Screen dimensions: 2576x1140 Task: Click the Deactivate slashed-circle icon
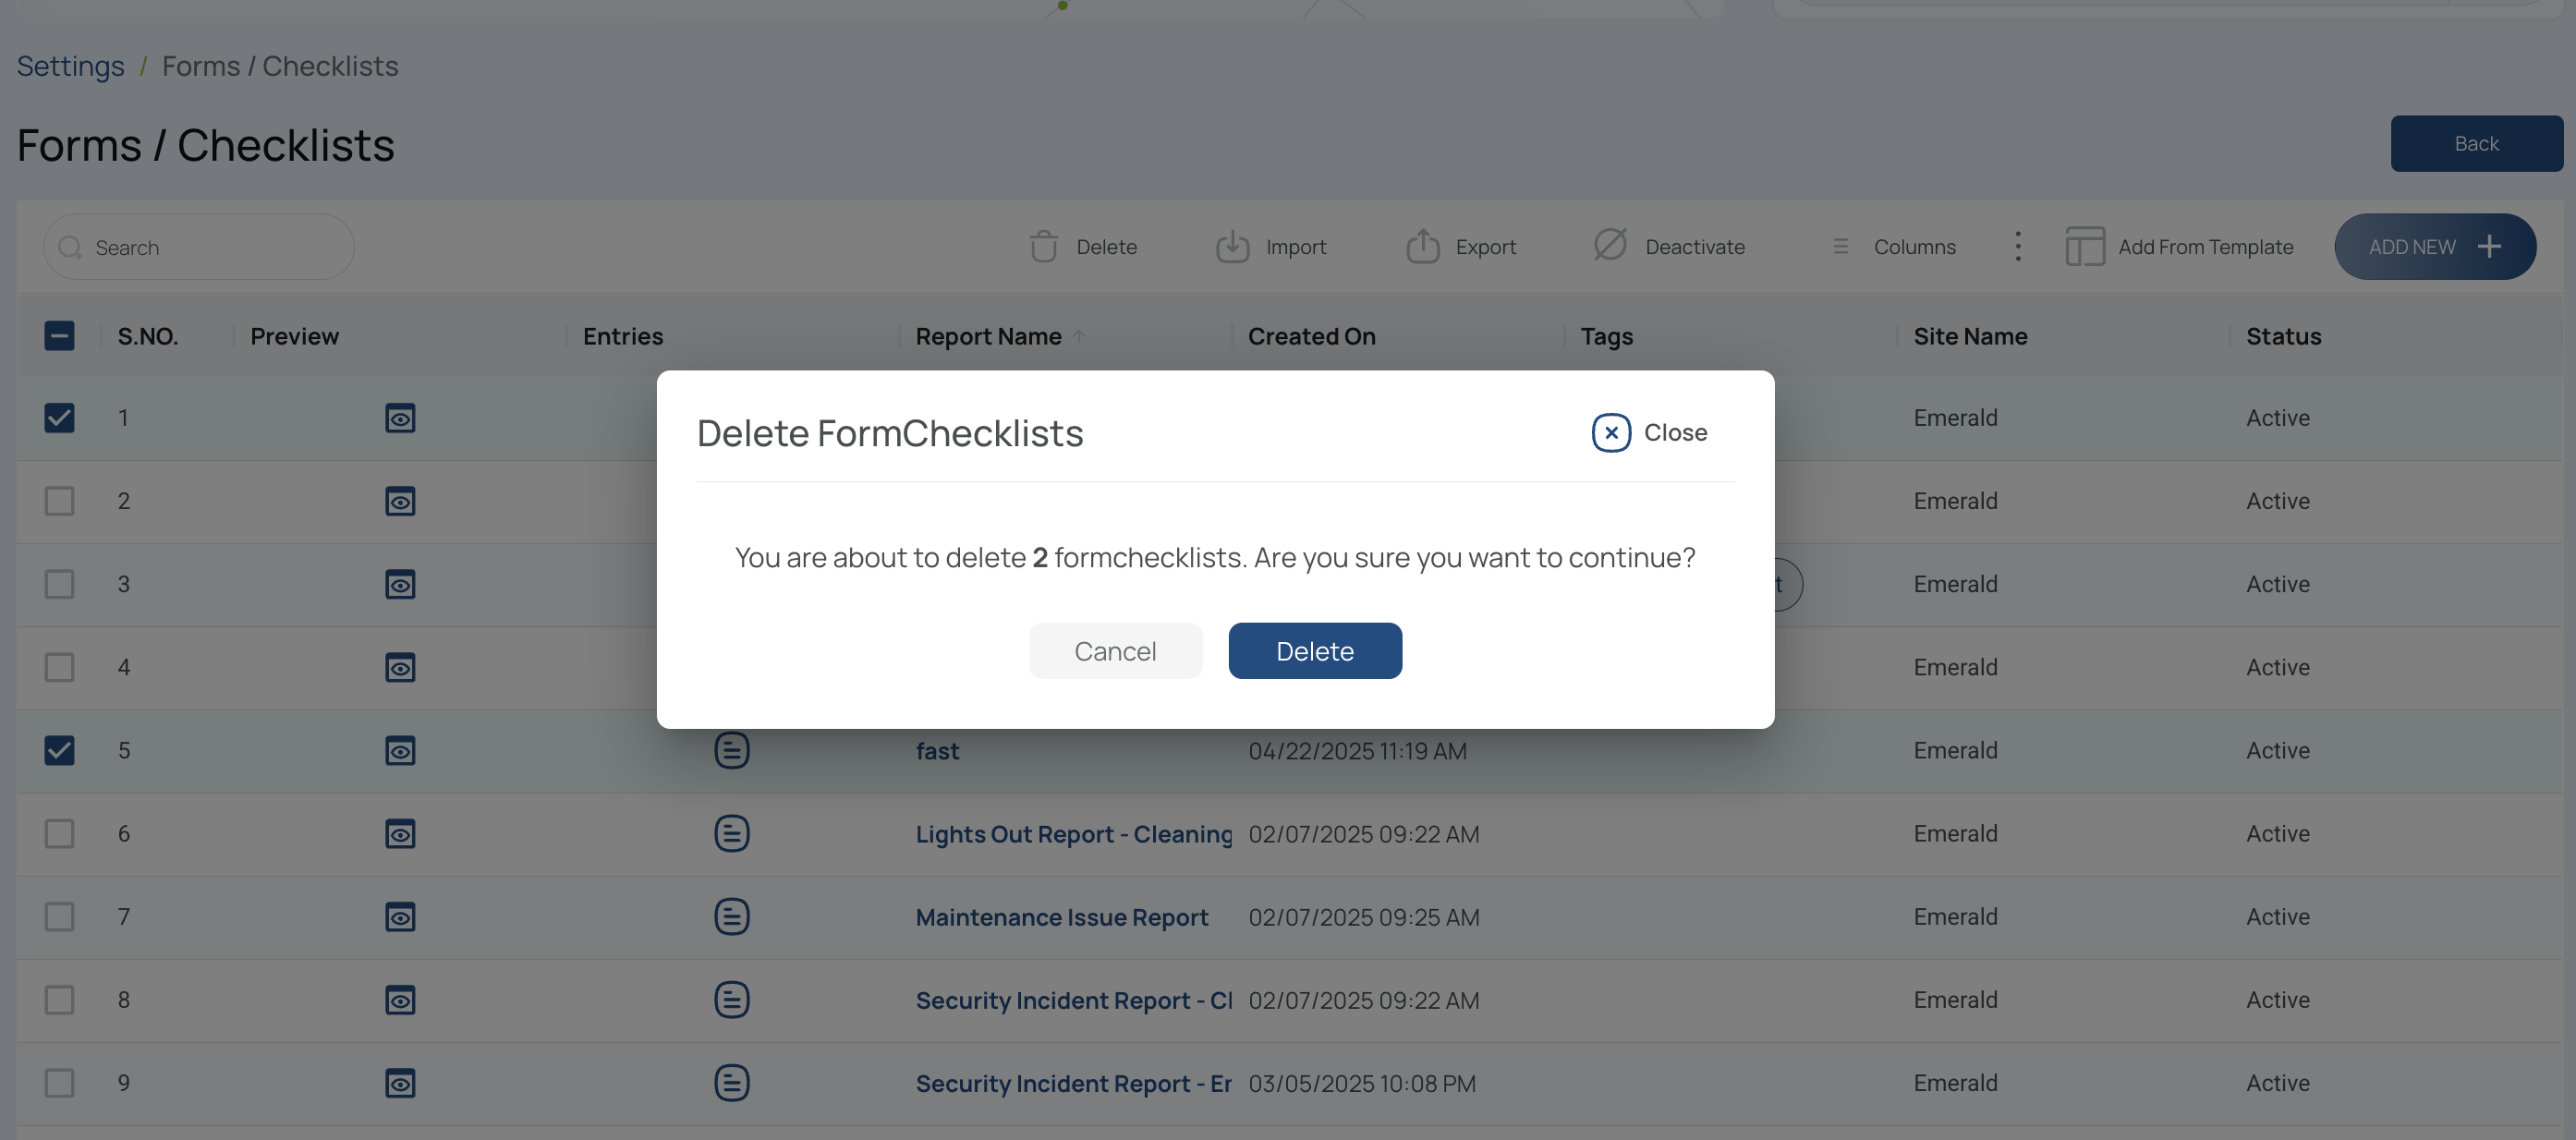[x=1610, y=244]
